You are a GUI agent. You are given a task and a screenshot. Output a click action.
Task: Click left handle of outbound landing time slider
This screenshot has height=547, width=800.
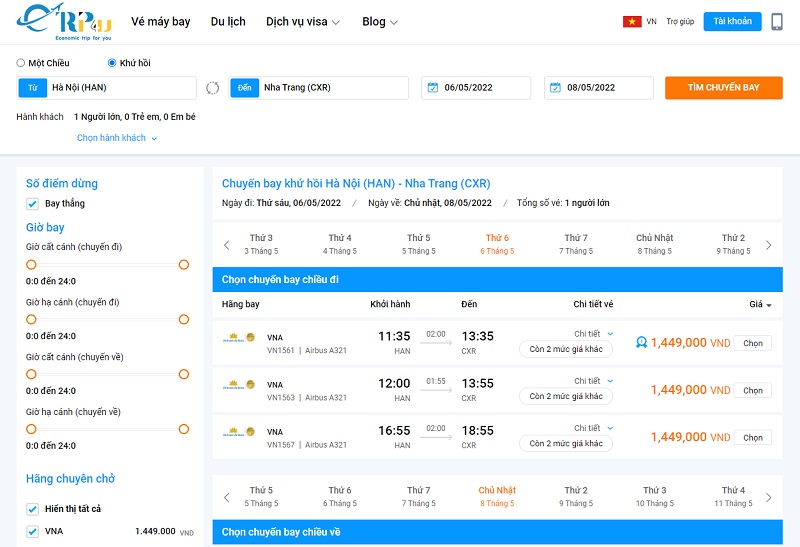click(x=31, y=319)
